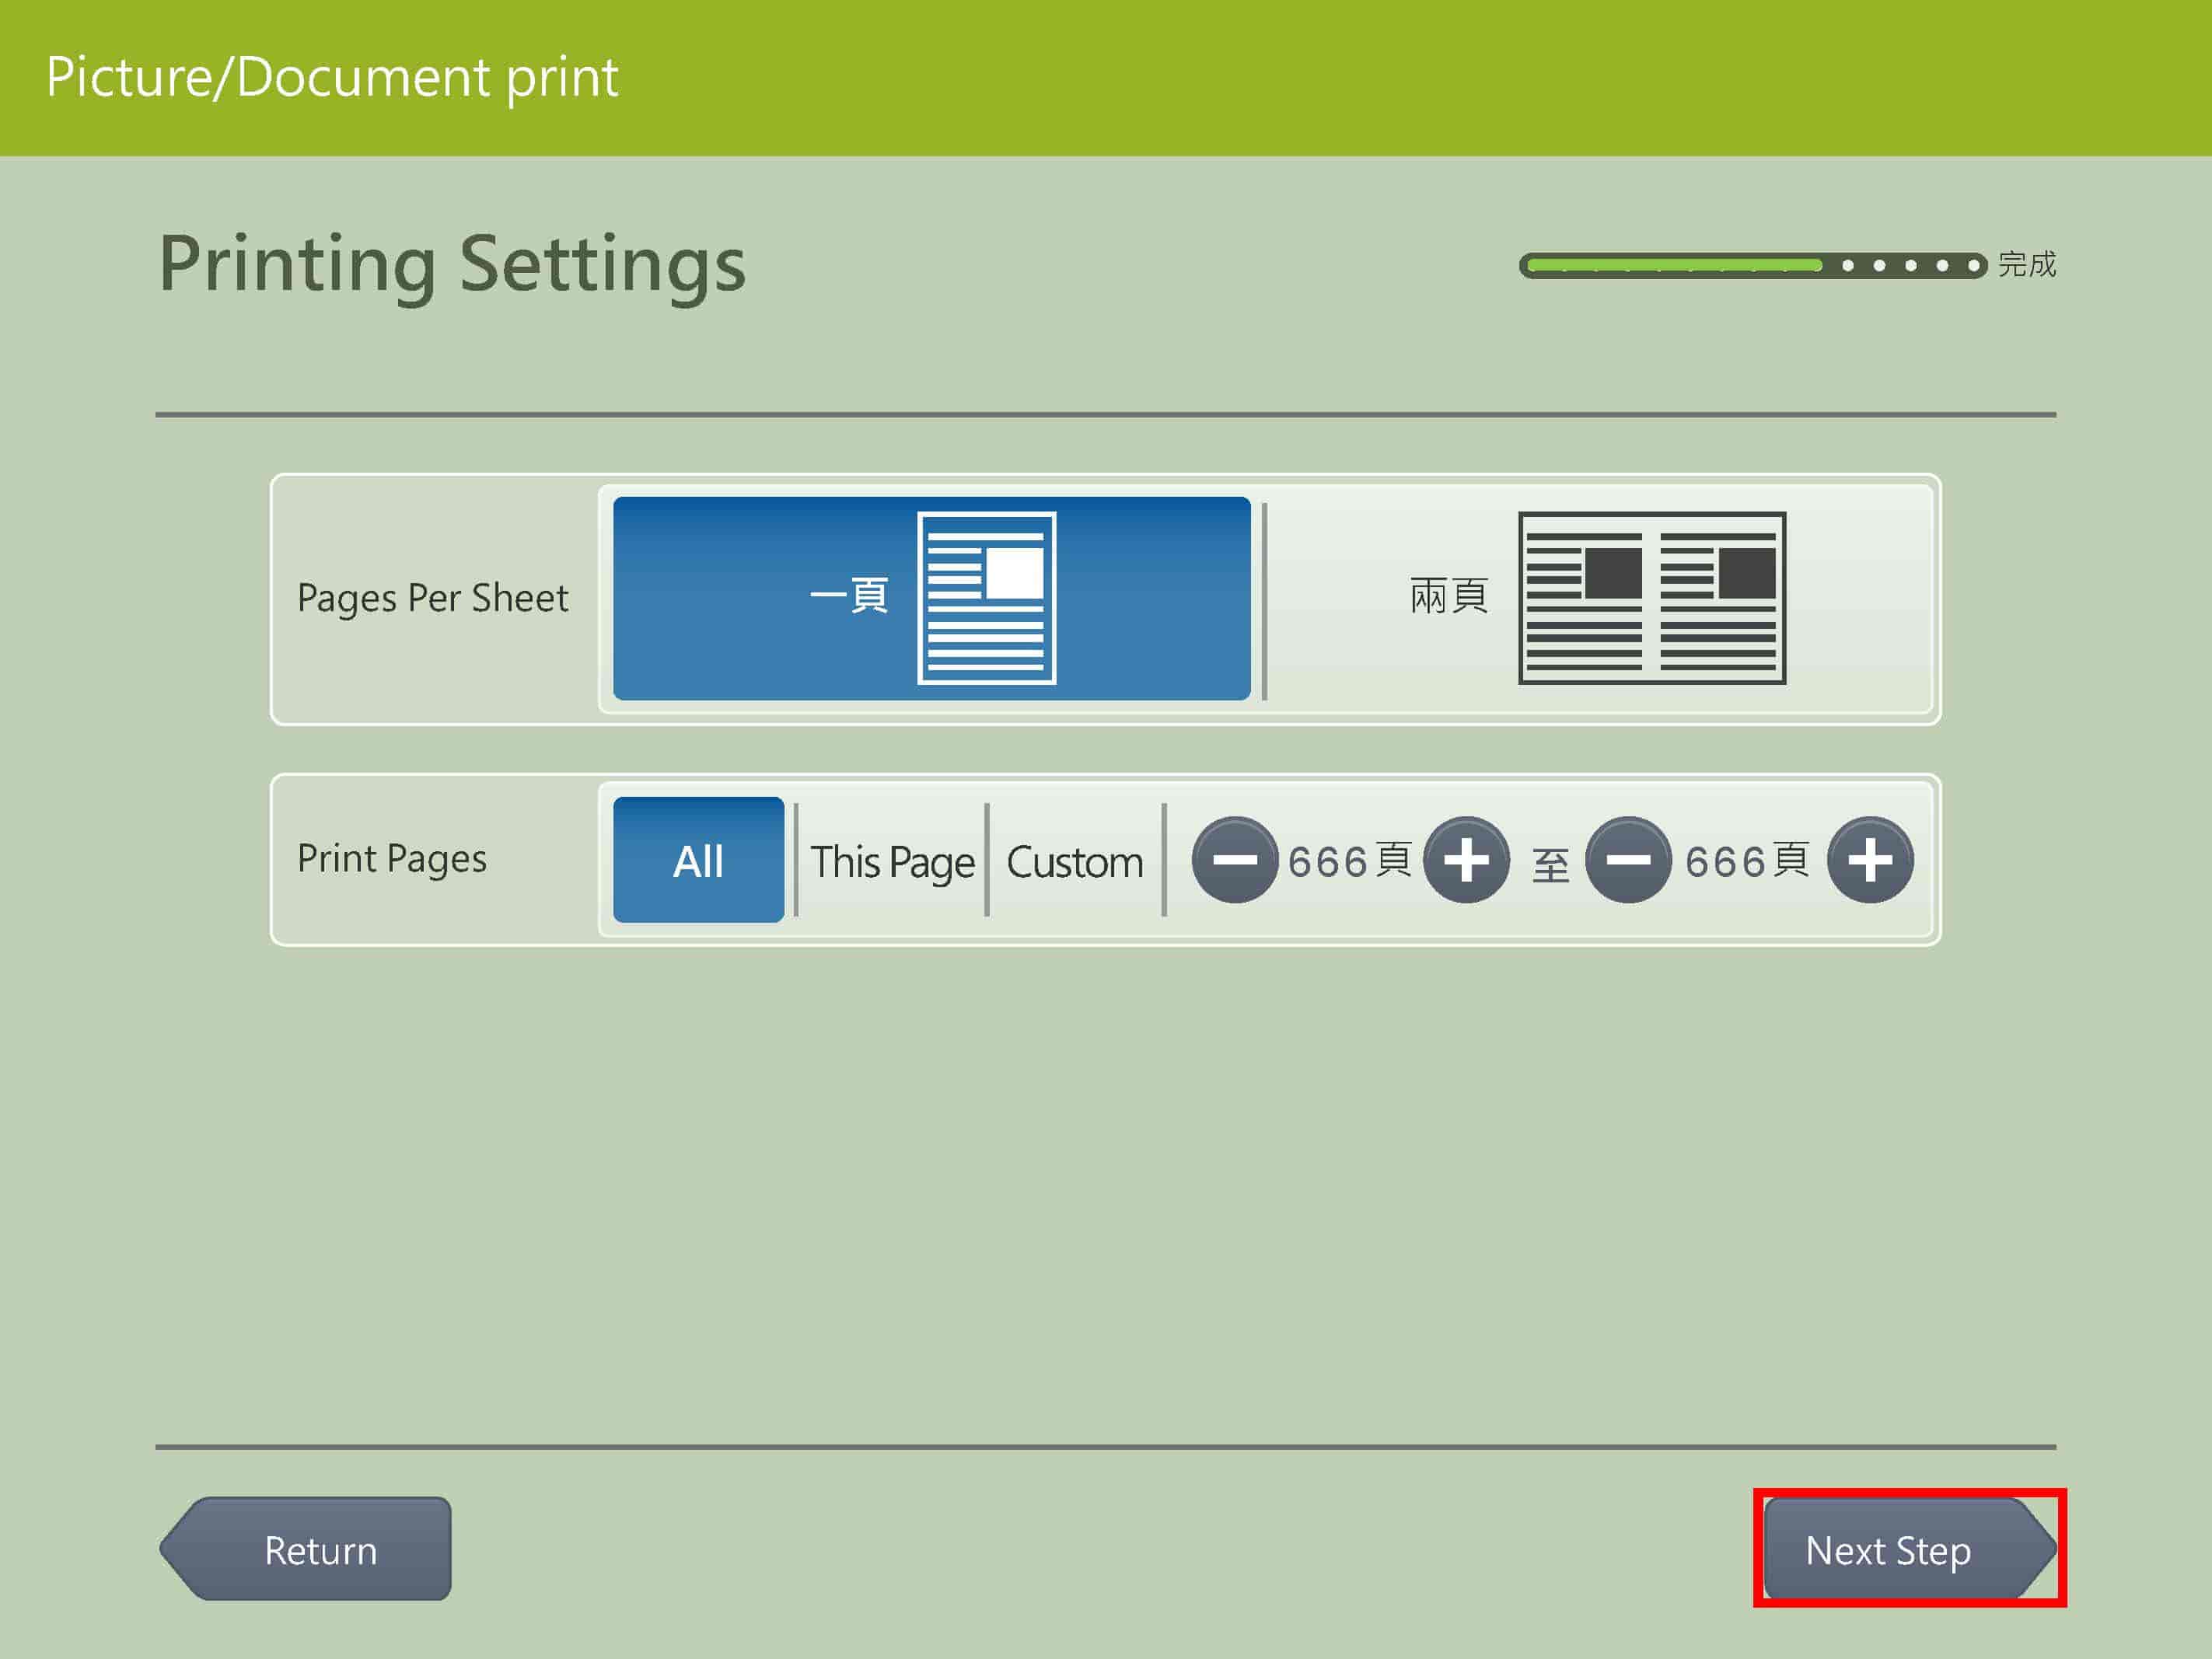Click the Print Pages label
This screenshot has width=2212, height=1659.
coord(392,859)
